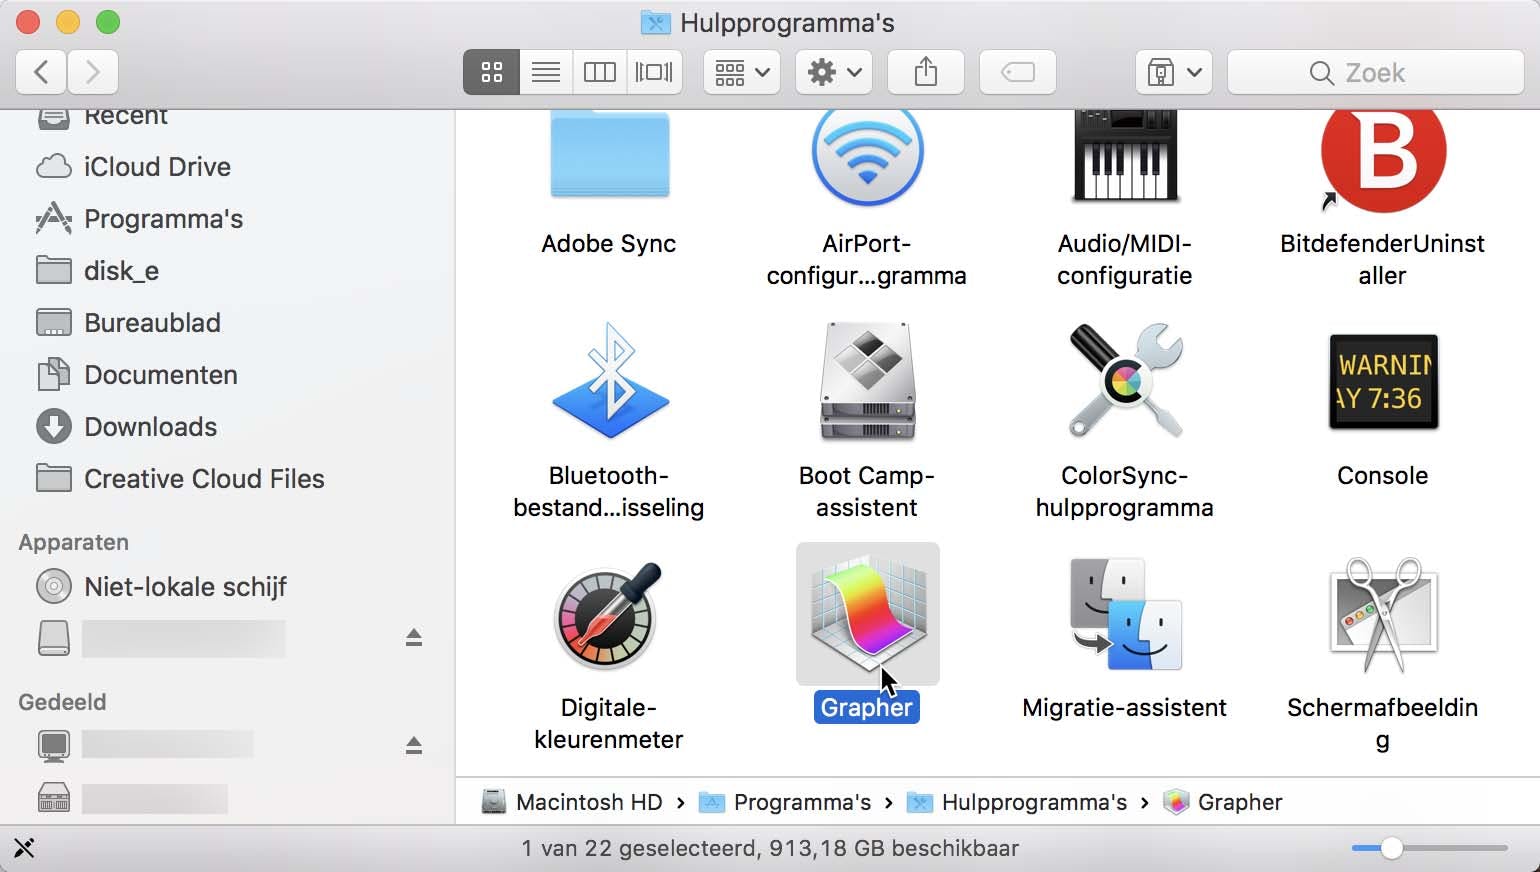Open Audio/MIDI-configuratie app icon

[x=1125, y=156]
